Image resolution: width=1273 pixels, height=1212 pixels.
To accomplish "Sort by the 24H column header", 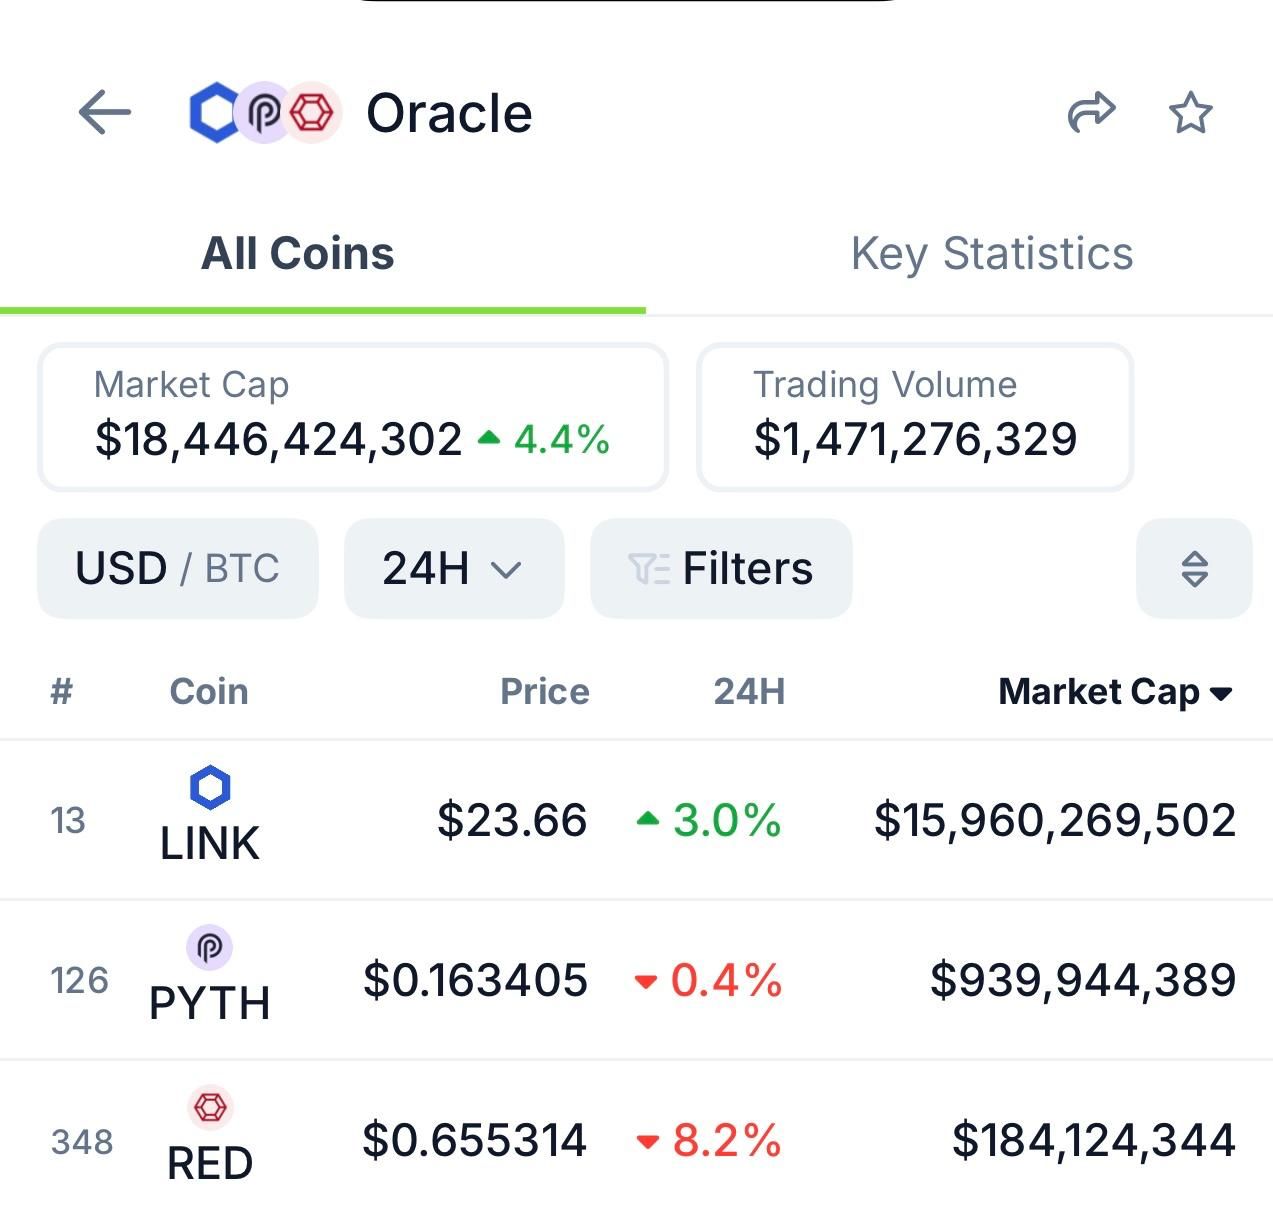I will coord(749,692).
